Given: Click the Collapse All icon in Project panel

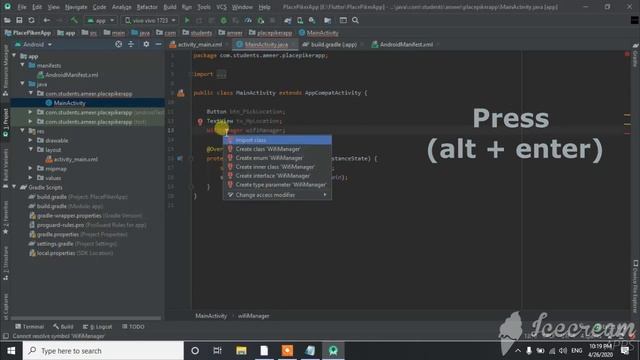Looking at the screenshot, I should point(131,44).
